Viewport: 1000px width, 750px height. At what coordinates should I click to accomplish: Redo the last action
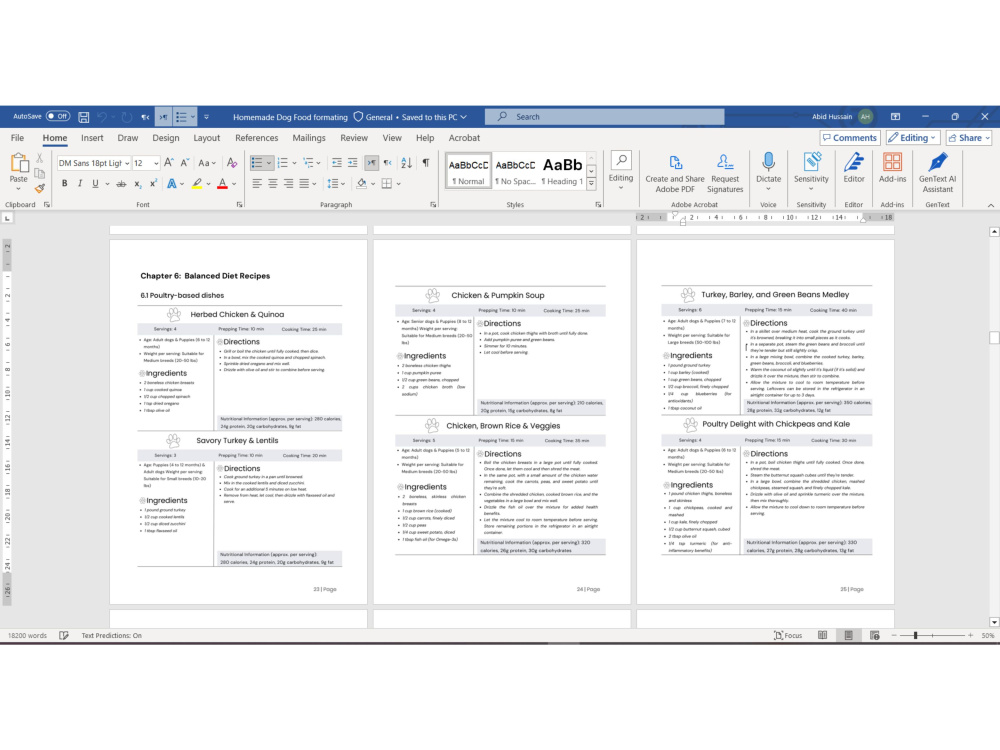pos(126,117)
